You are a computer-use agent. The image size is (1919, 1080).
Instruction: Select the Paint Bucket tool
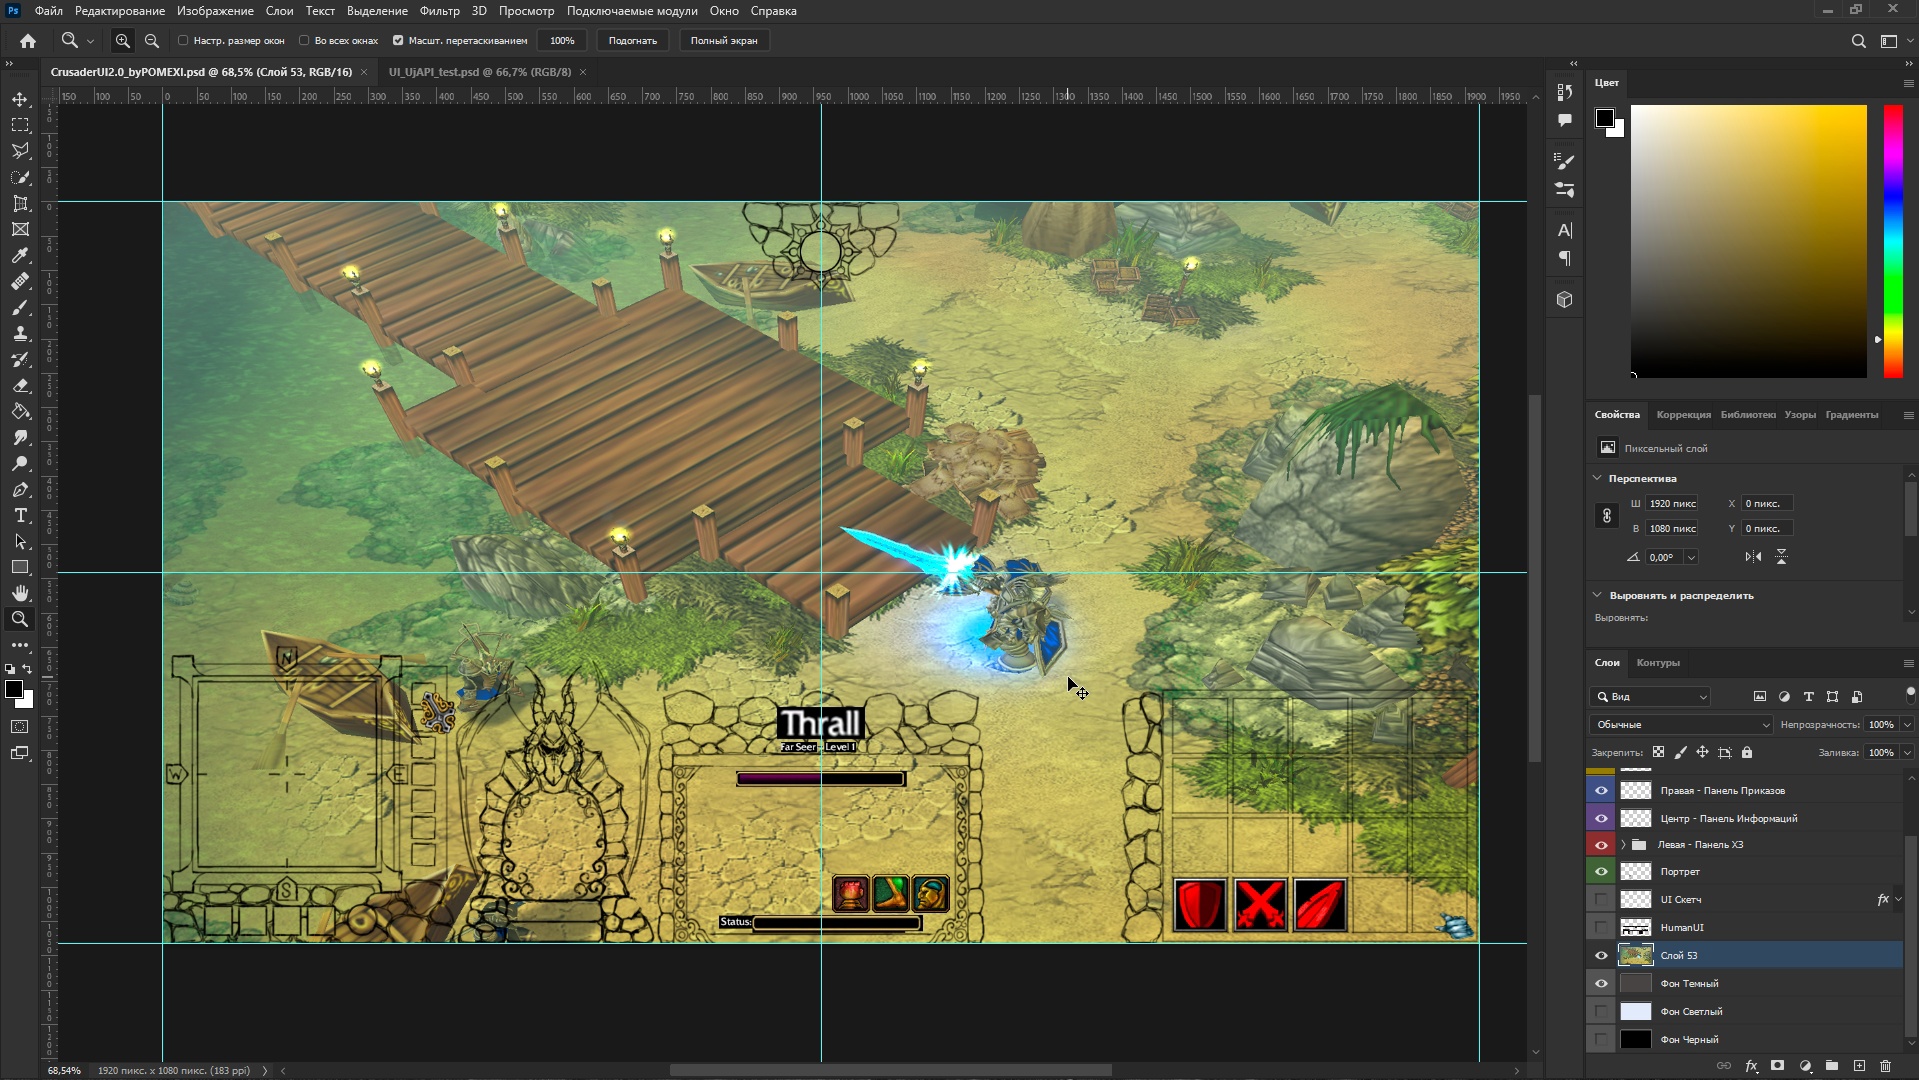[20, 411]
